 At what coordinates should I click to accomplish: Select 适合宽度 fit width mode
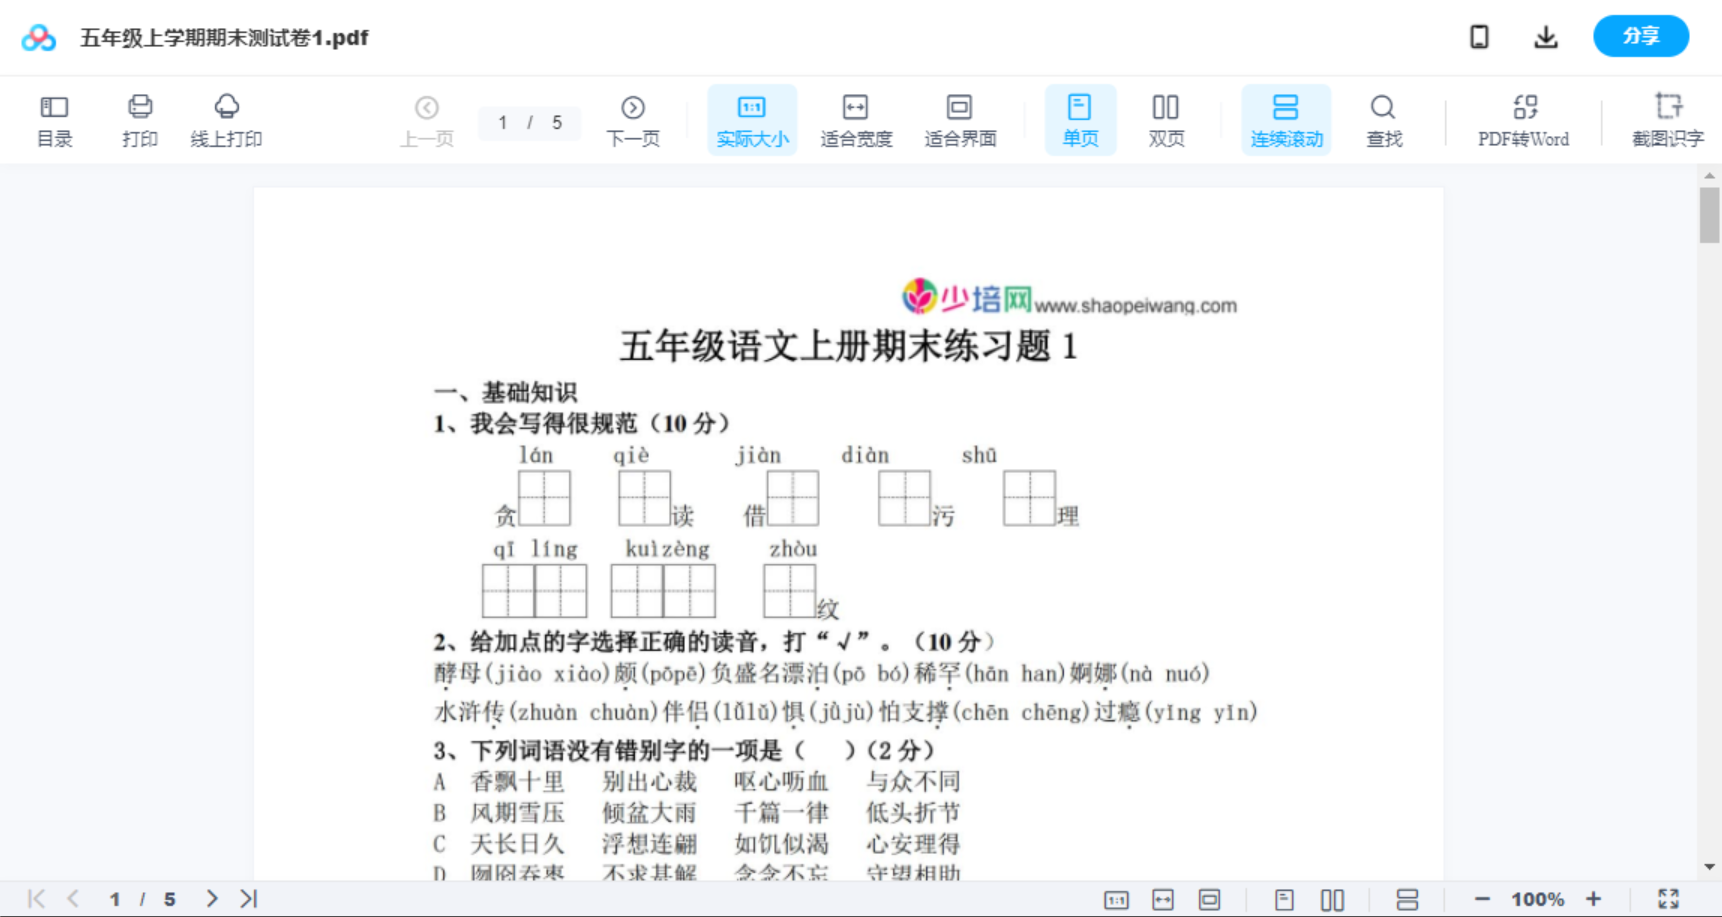856,121
